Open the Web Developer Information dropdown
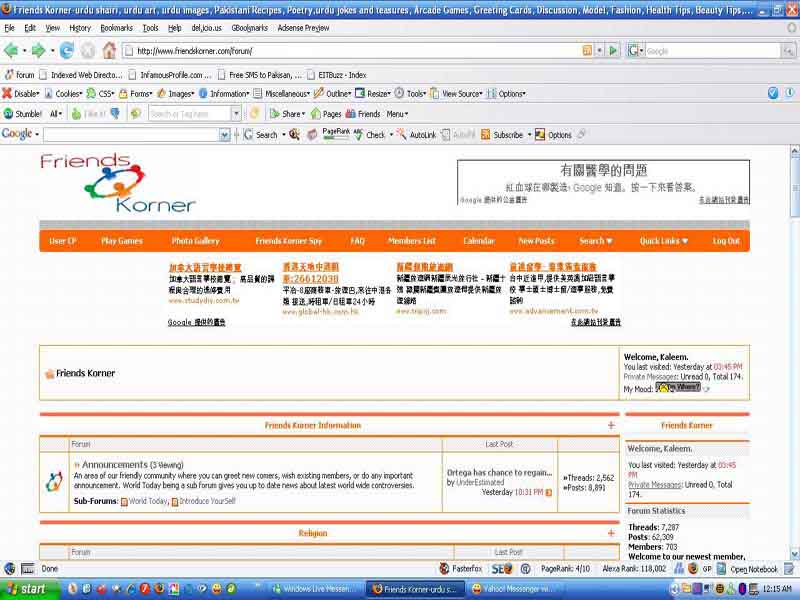 (x=223, y=93)
